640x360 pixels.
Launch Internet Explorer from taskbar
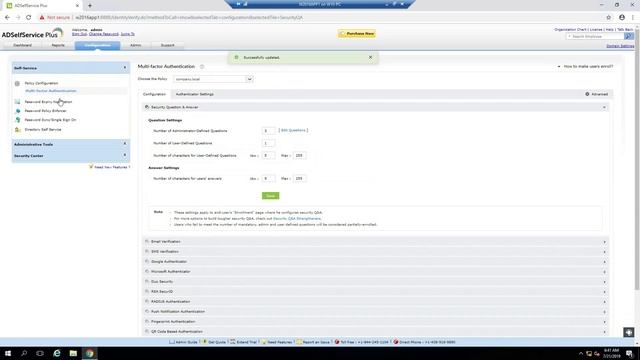click(57, 353)
